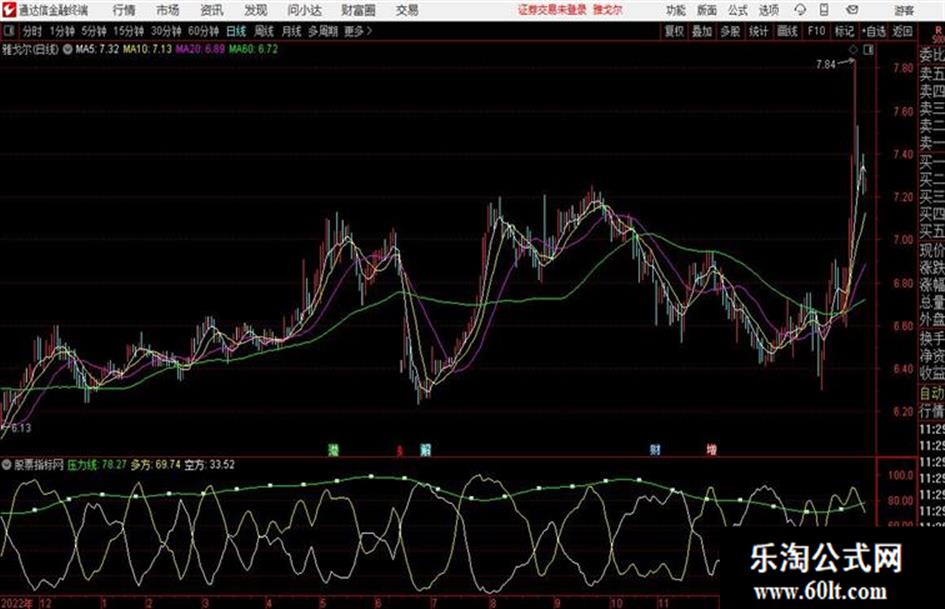Open the 交易 menu
Screen dimensions: 945x609
tap(407, 10)
